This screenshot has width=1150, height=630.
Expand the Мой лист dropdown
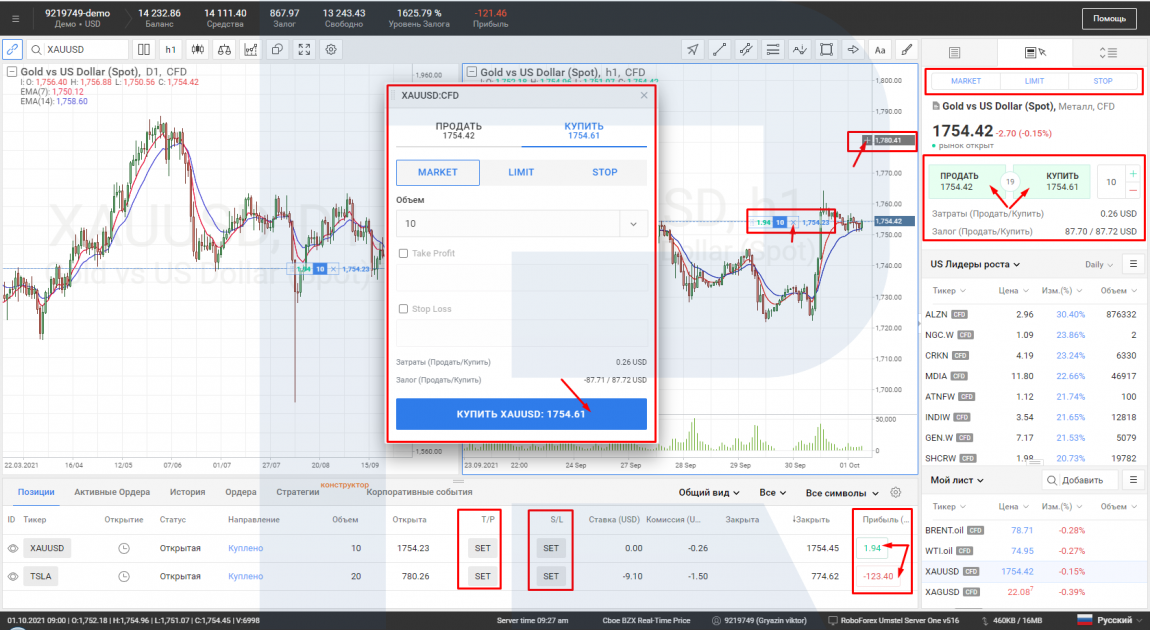957,480
